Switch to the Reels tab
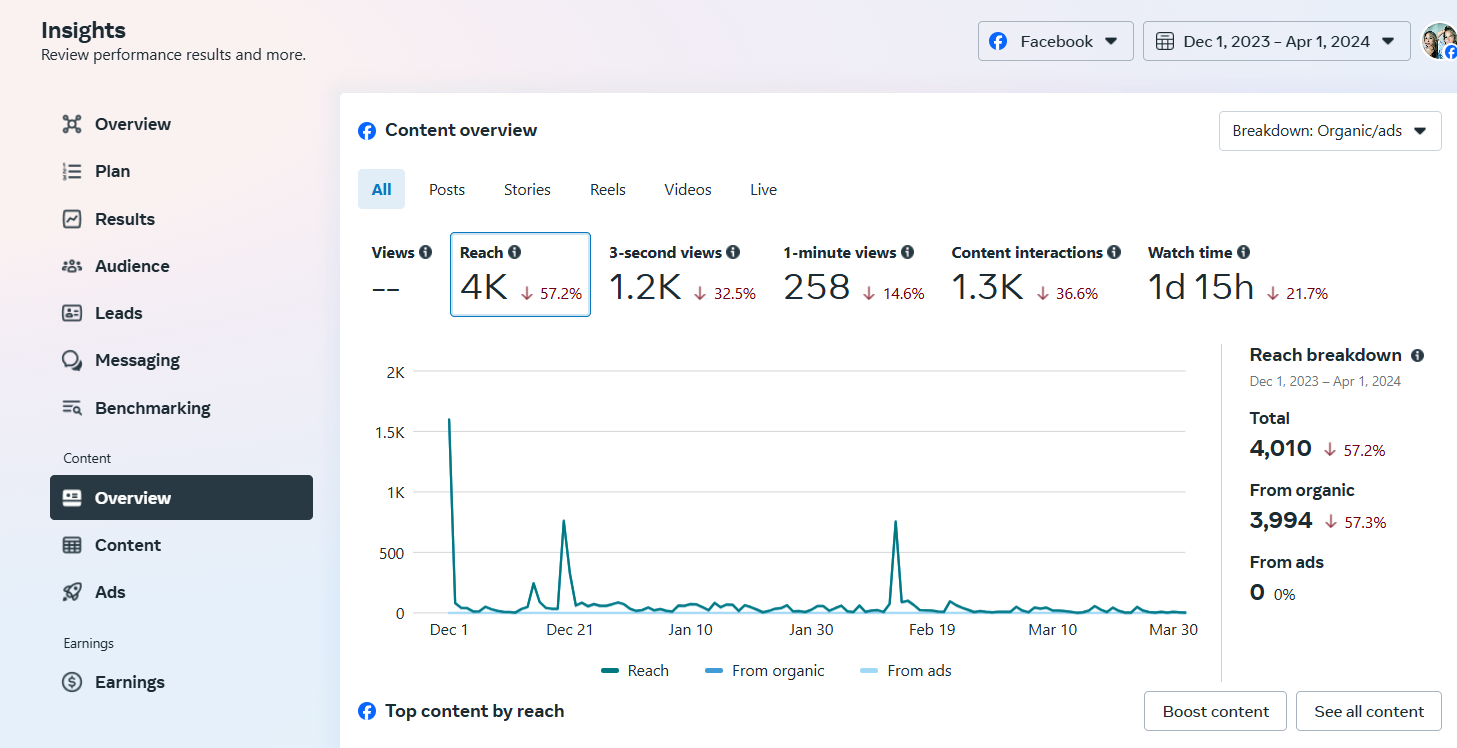 click(x=608, y=189)
